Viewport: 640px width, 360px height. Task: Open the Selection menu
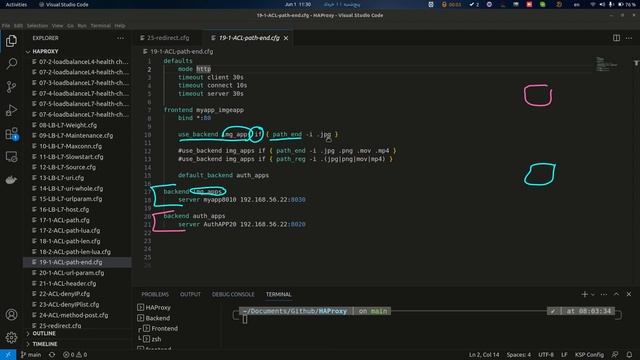click(x=37, y=25)
